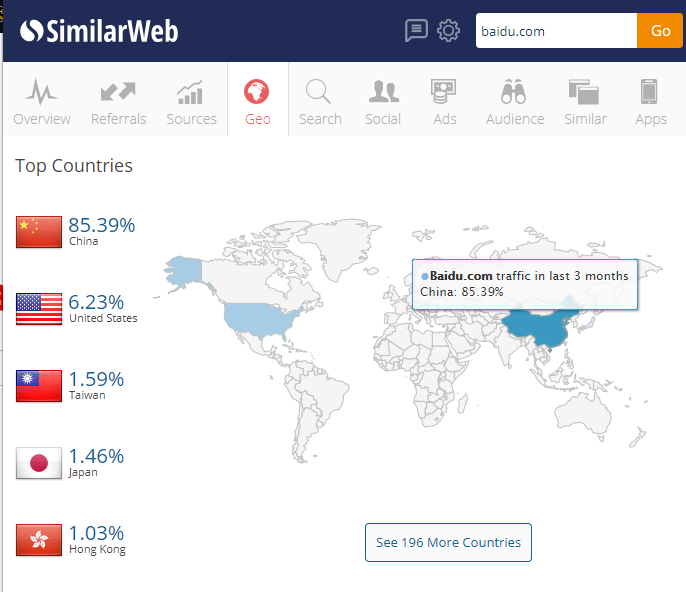
Task: Open the Audience tab
Action: pyautogui.click(x=514, y=102)
